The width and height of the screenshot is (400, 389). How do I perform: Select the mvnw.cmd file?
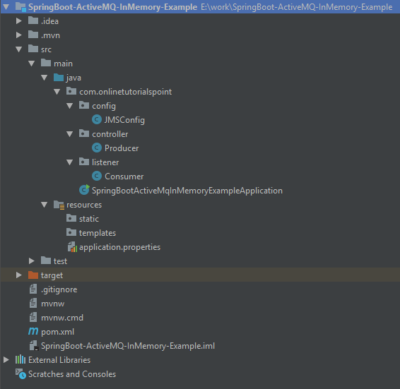click(62, 318)
